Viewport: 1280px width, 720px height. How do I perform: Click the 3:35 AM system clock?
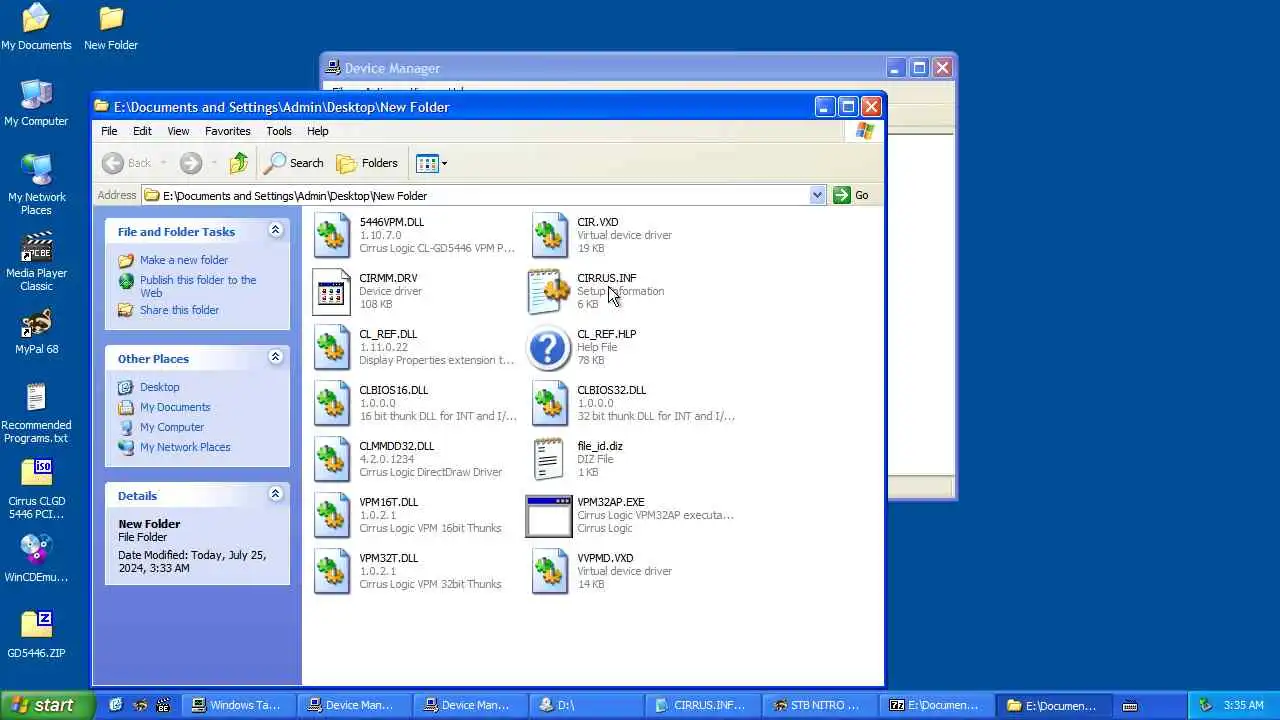[1244, 705]
